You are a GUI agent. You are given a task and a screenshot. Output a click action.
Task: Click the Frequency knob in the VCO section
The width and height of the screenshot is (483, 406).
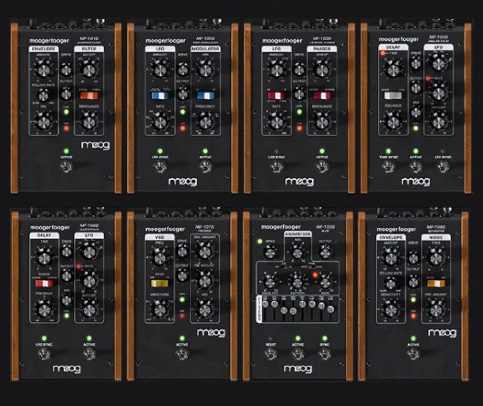160,257
